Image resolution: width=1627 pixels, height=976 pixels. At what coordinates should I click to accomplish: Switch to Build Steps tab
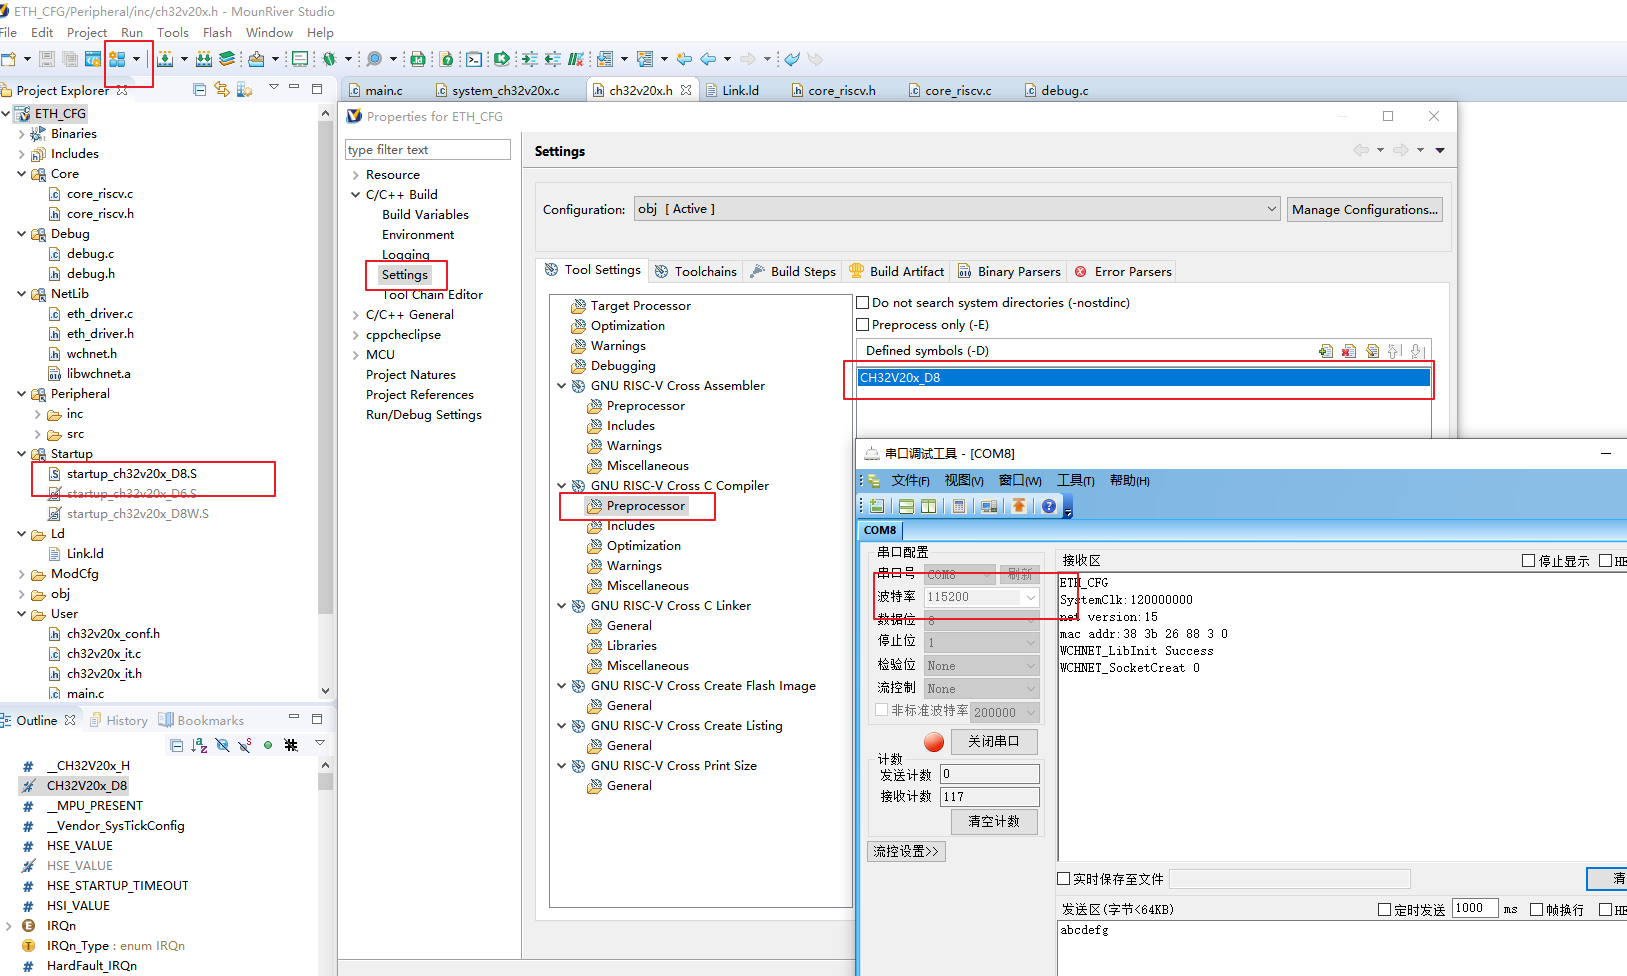[x=793, y=271]
